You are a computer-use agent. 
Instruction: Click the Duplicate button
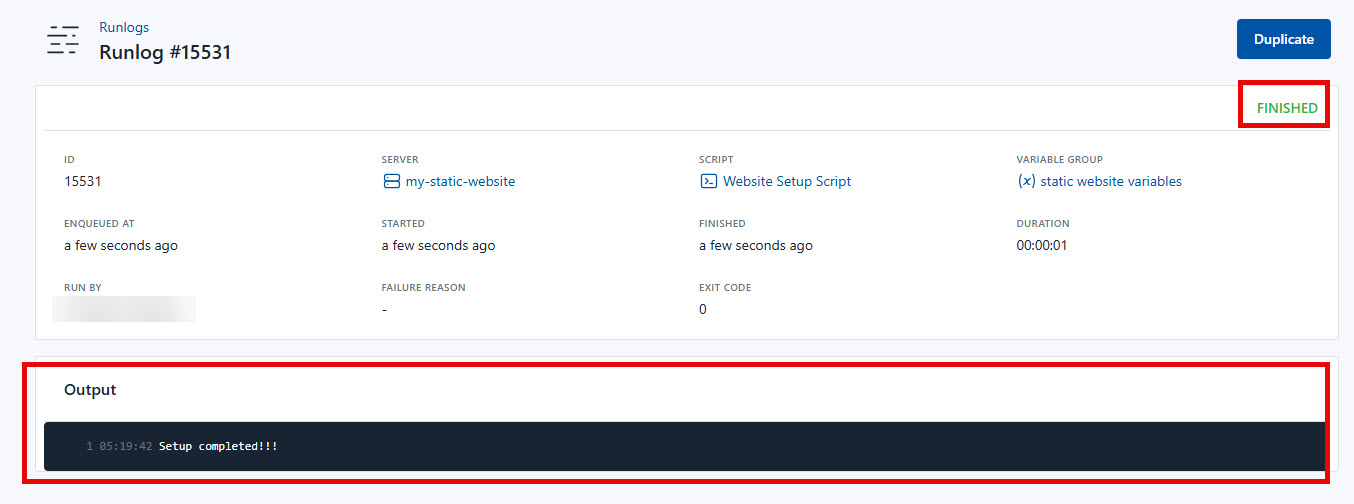click(x=1284, y=39)
